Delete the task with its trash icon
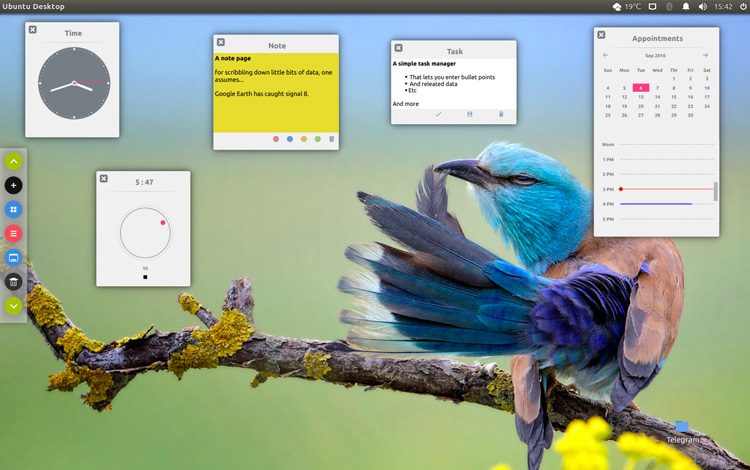This screenshot has height=470, width=750. point(501,114)
